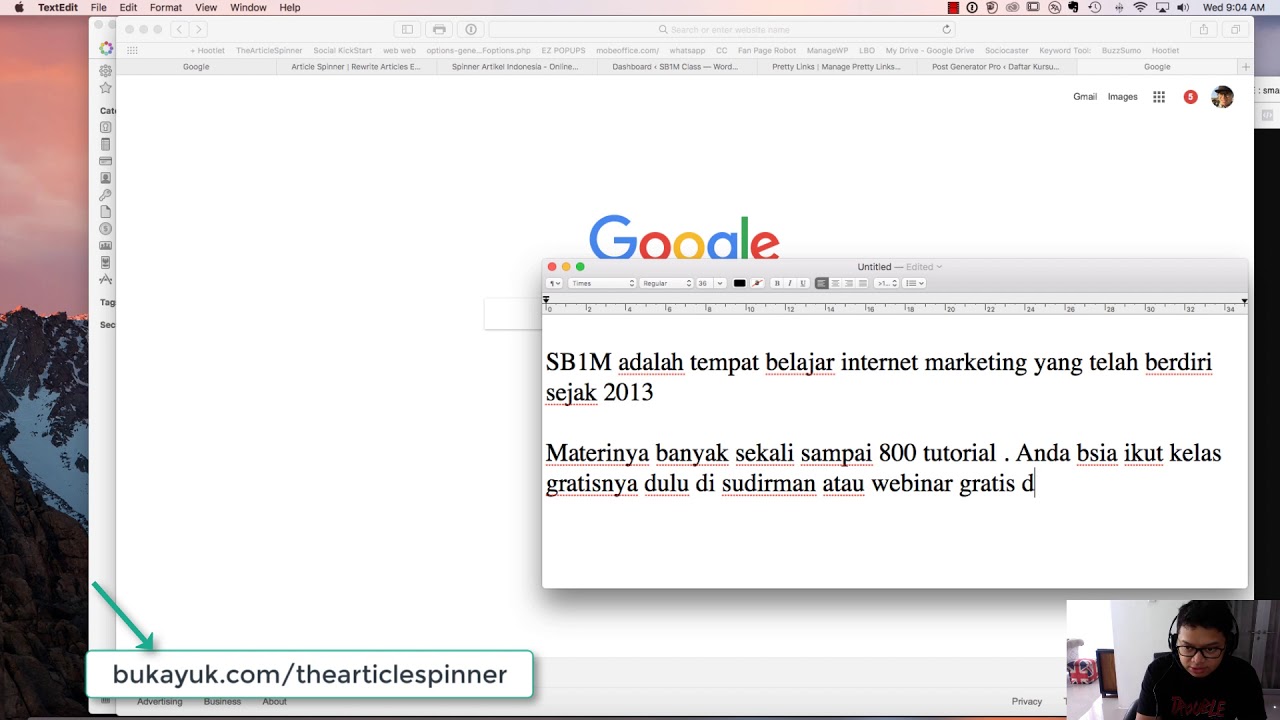Click the Evernote elephant icon in menu bar
Viewport: 1280px width, 720px height.
[1073, 7]
